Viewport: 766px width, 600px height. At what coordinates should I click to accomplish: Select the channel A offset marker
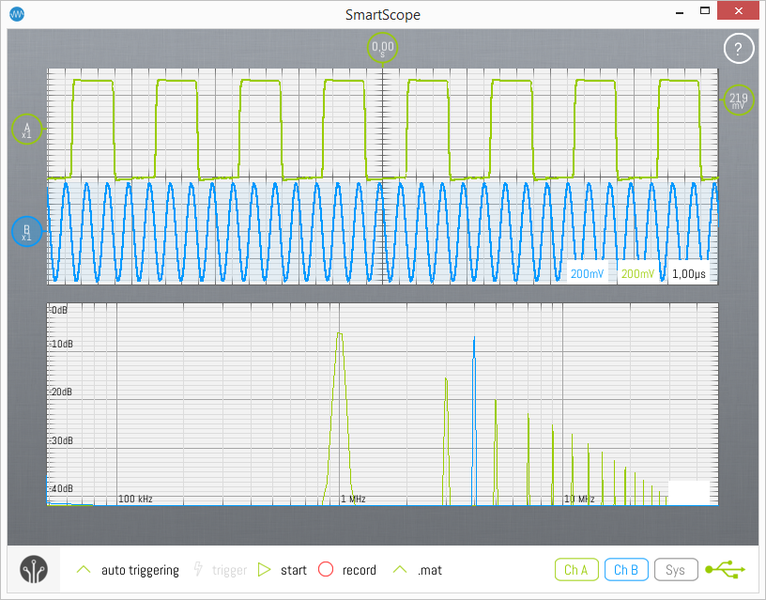[x=27, y=130]
